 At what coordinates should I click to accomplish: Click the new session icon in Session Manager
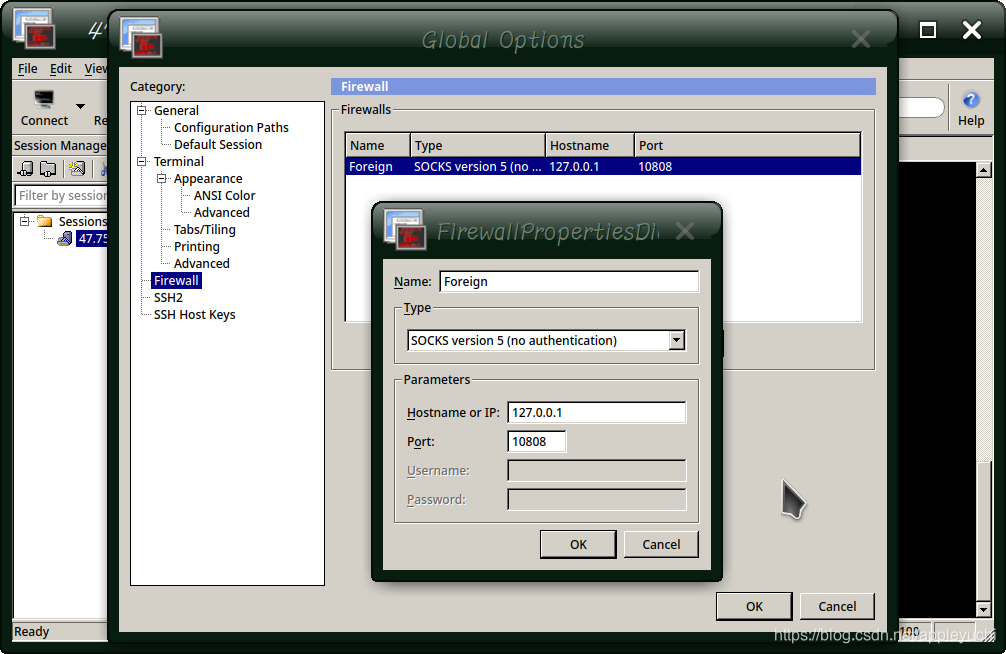point(77,169)
